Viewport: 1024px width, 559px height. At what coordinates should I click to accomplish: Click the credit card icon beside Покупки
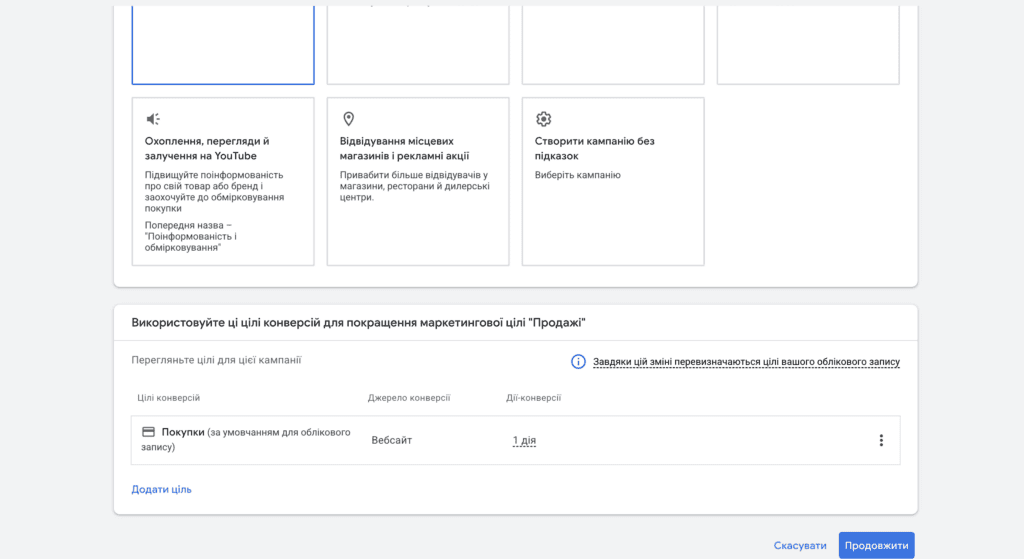click(x=148, y=432)
